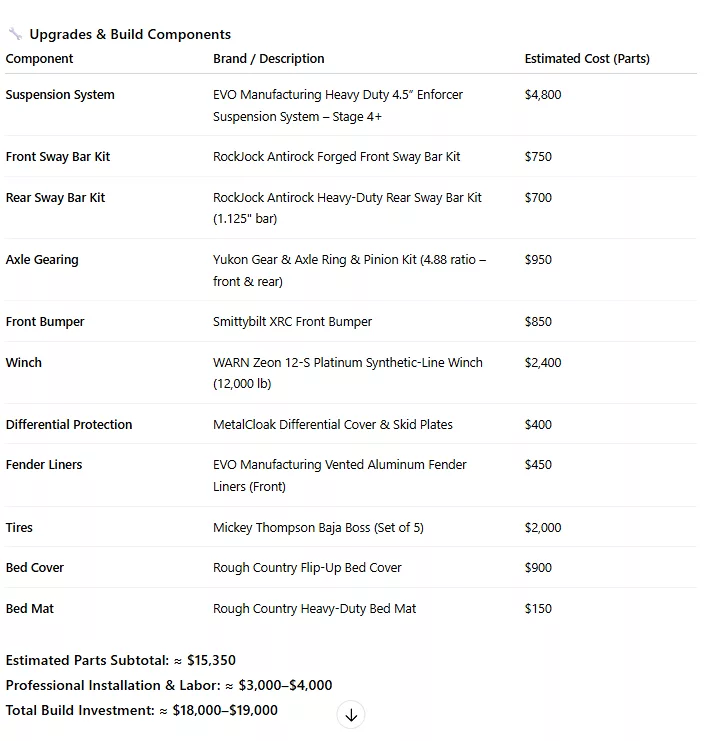Click the $4,800 suspension cost cell
The image size is (704, 741).
pyautogui.click(x=543, y=95)
